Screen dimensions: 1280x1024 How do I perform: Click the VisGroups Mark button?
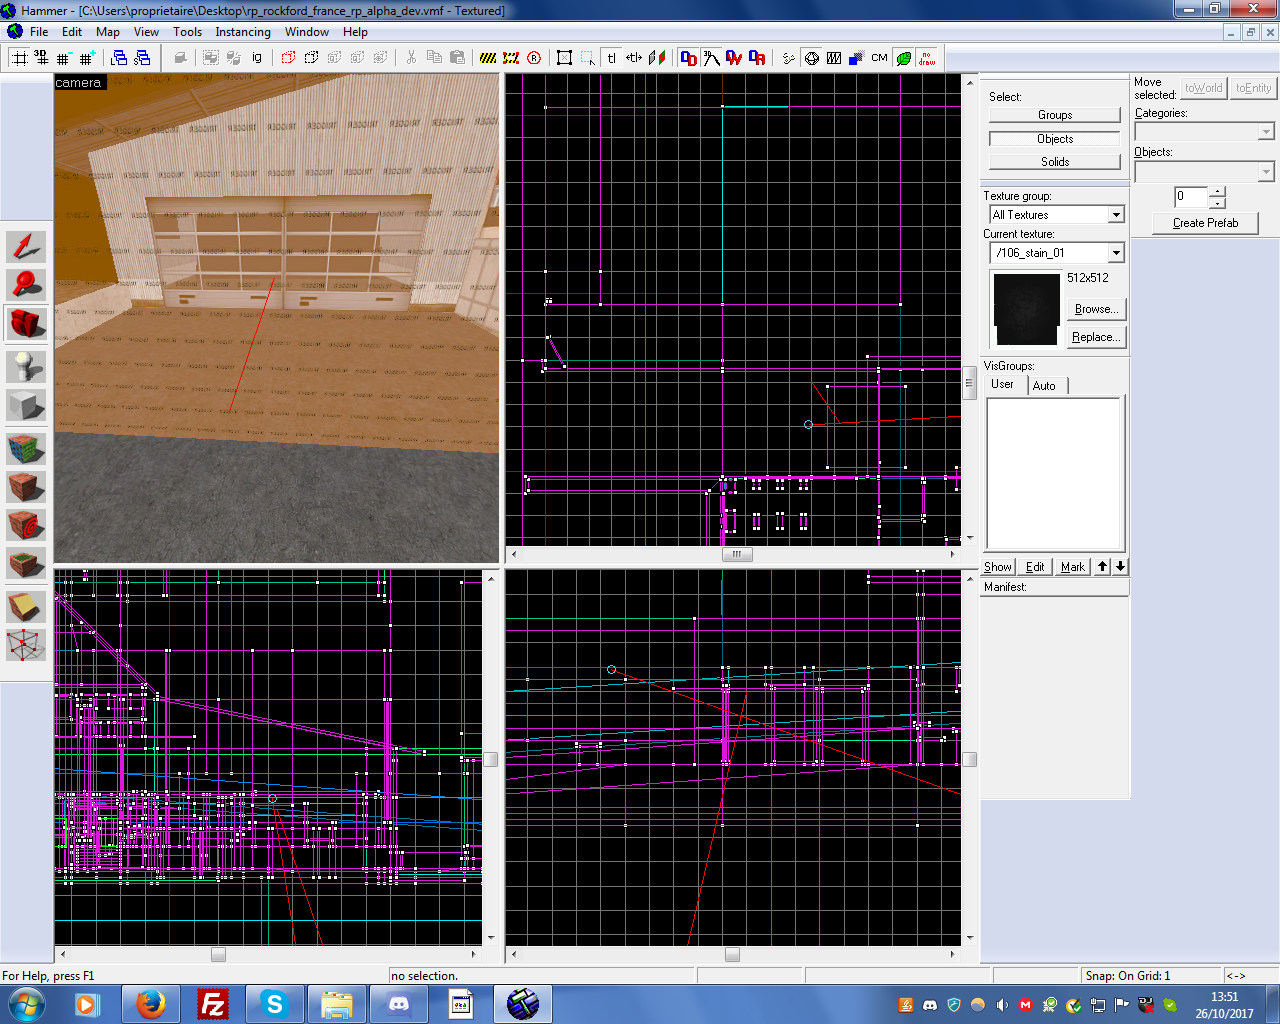(x=1072, y=567)
